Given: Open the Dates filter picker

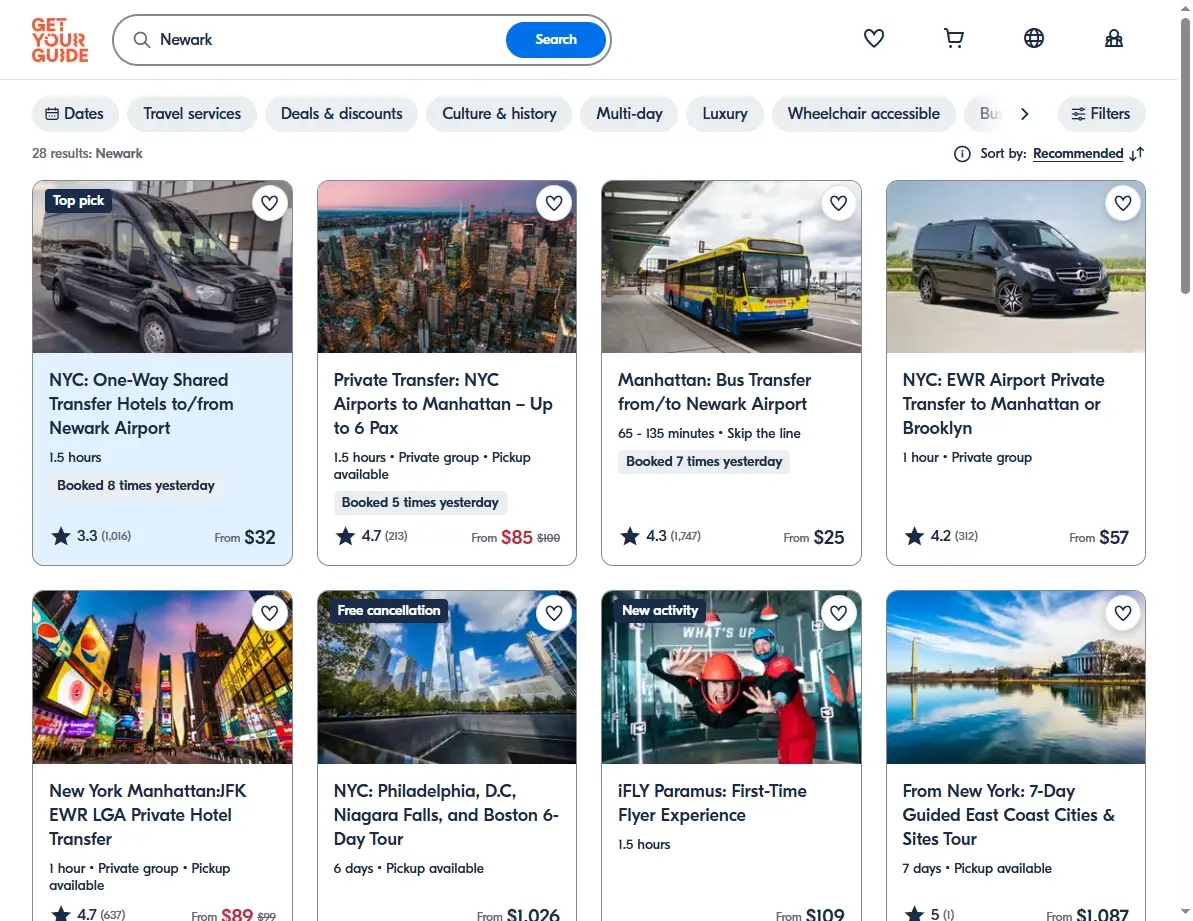Looking at the screenshot, I should coord(75,113).
